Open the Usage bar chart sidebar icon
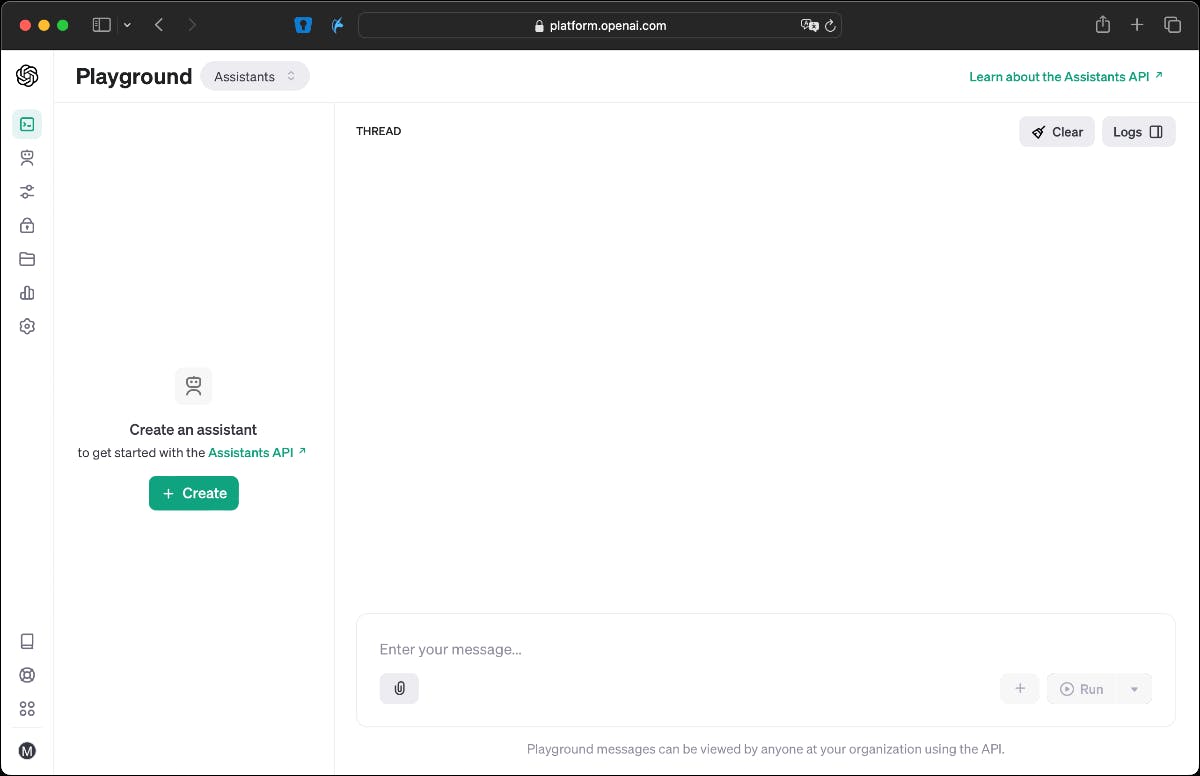This screenshot has height=776, width=1200. pos(27,293)
